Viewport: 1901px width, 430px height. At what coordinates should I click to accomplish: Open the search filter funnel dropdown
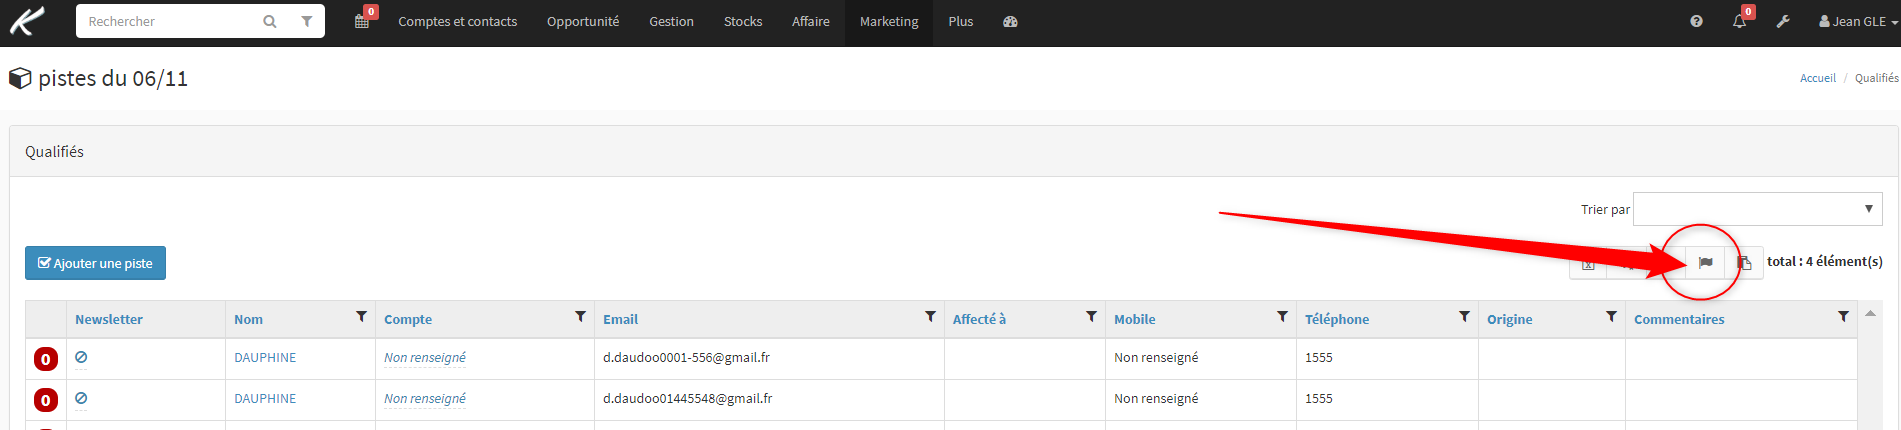pos(307,21)
